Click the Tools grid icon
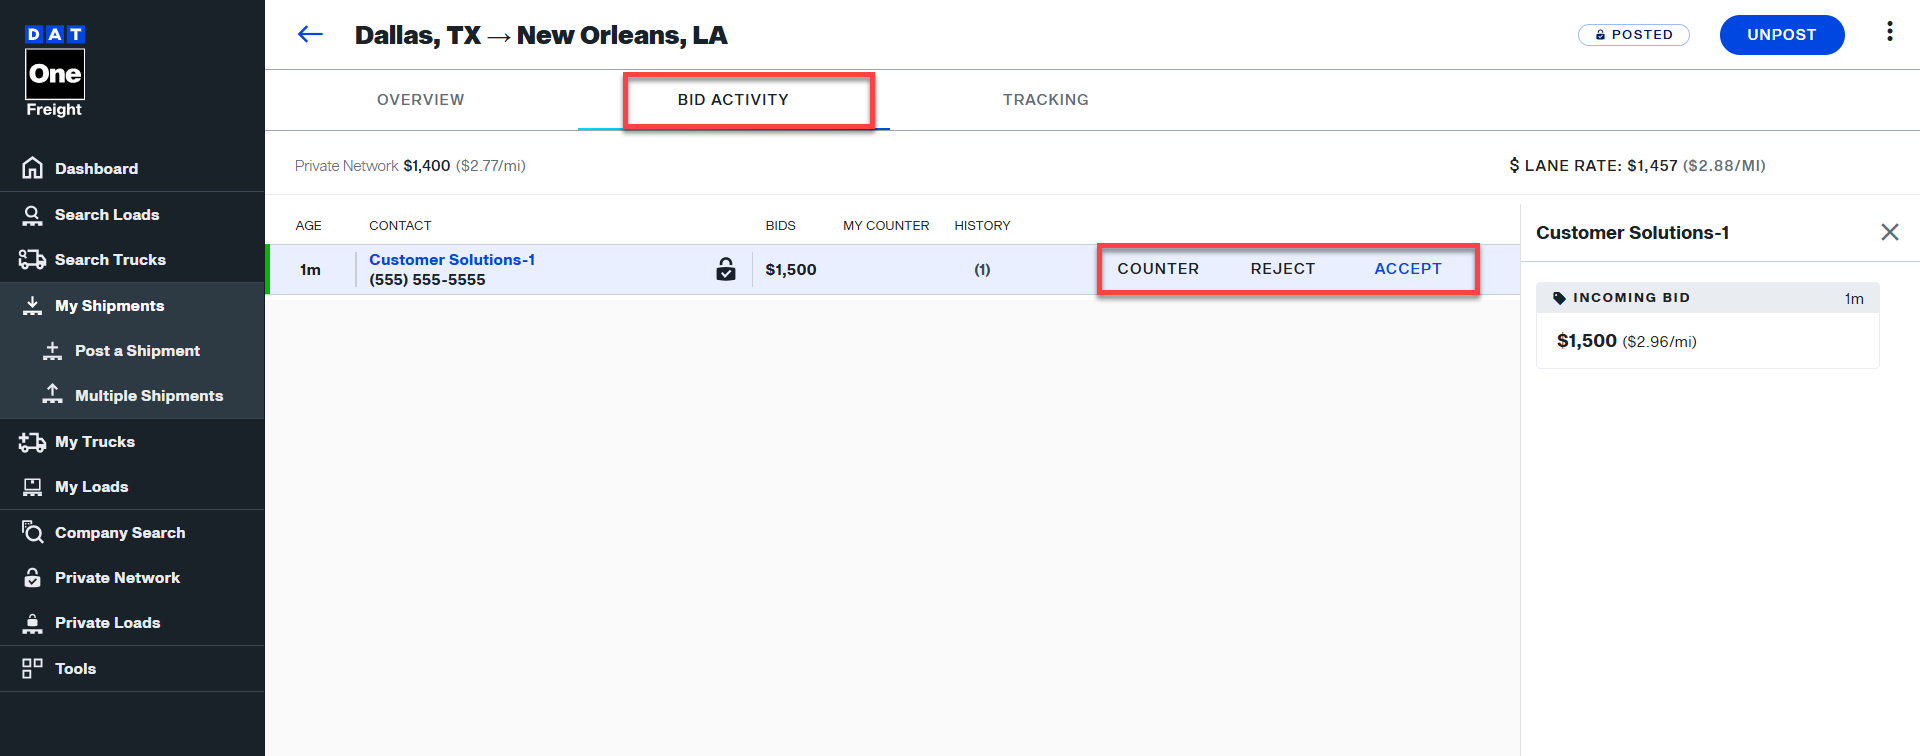 [33, 668]
